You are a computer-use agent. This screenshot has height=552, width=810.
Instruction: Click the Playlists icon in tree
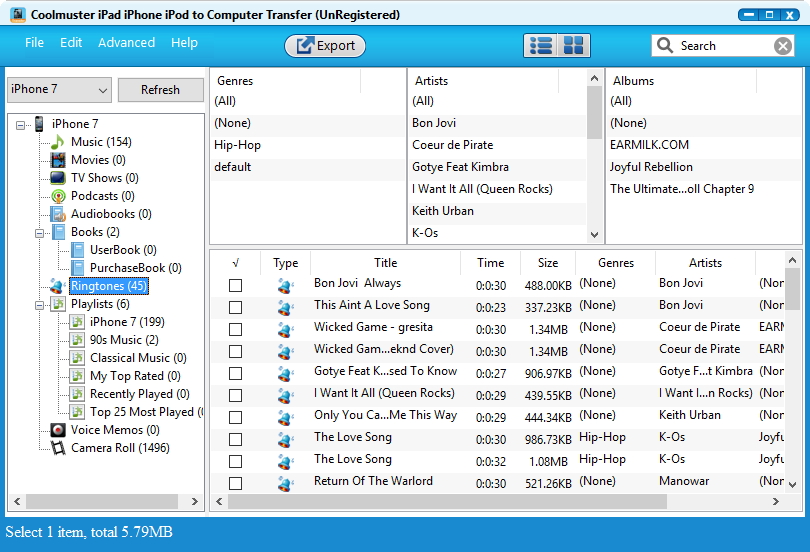58,304
